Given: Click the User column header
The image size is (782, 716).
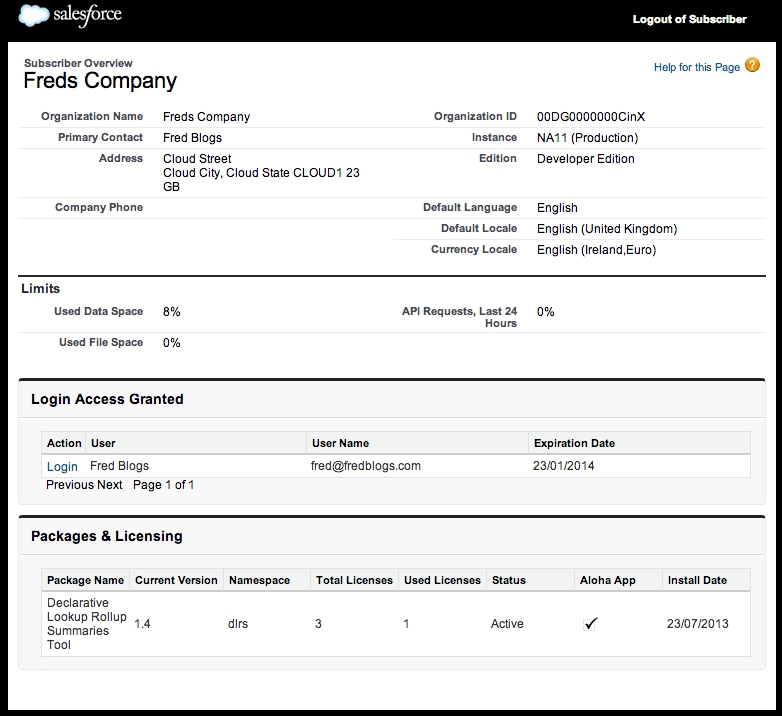Looking at the screenshot, I should (196, 443).
